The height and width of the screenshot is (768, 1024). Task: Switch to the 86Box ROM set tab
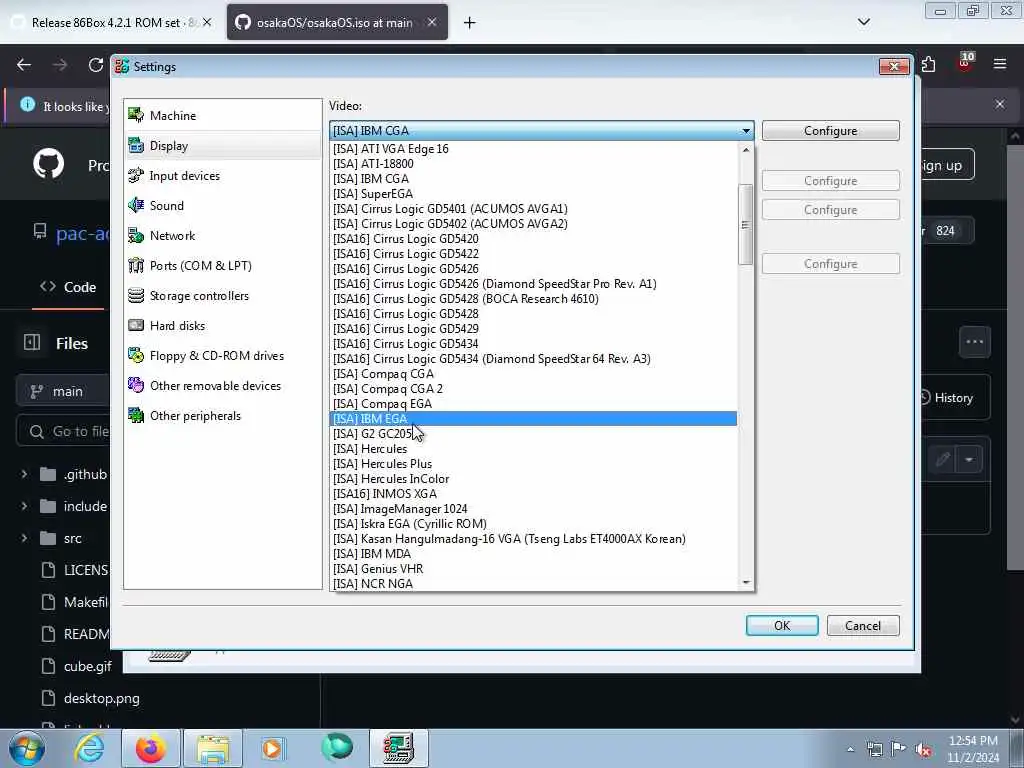[112, 22]
